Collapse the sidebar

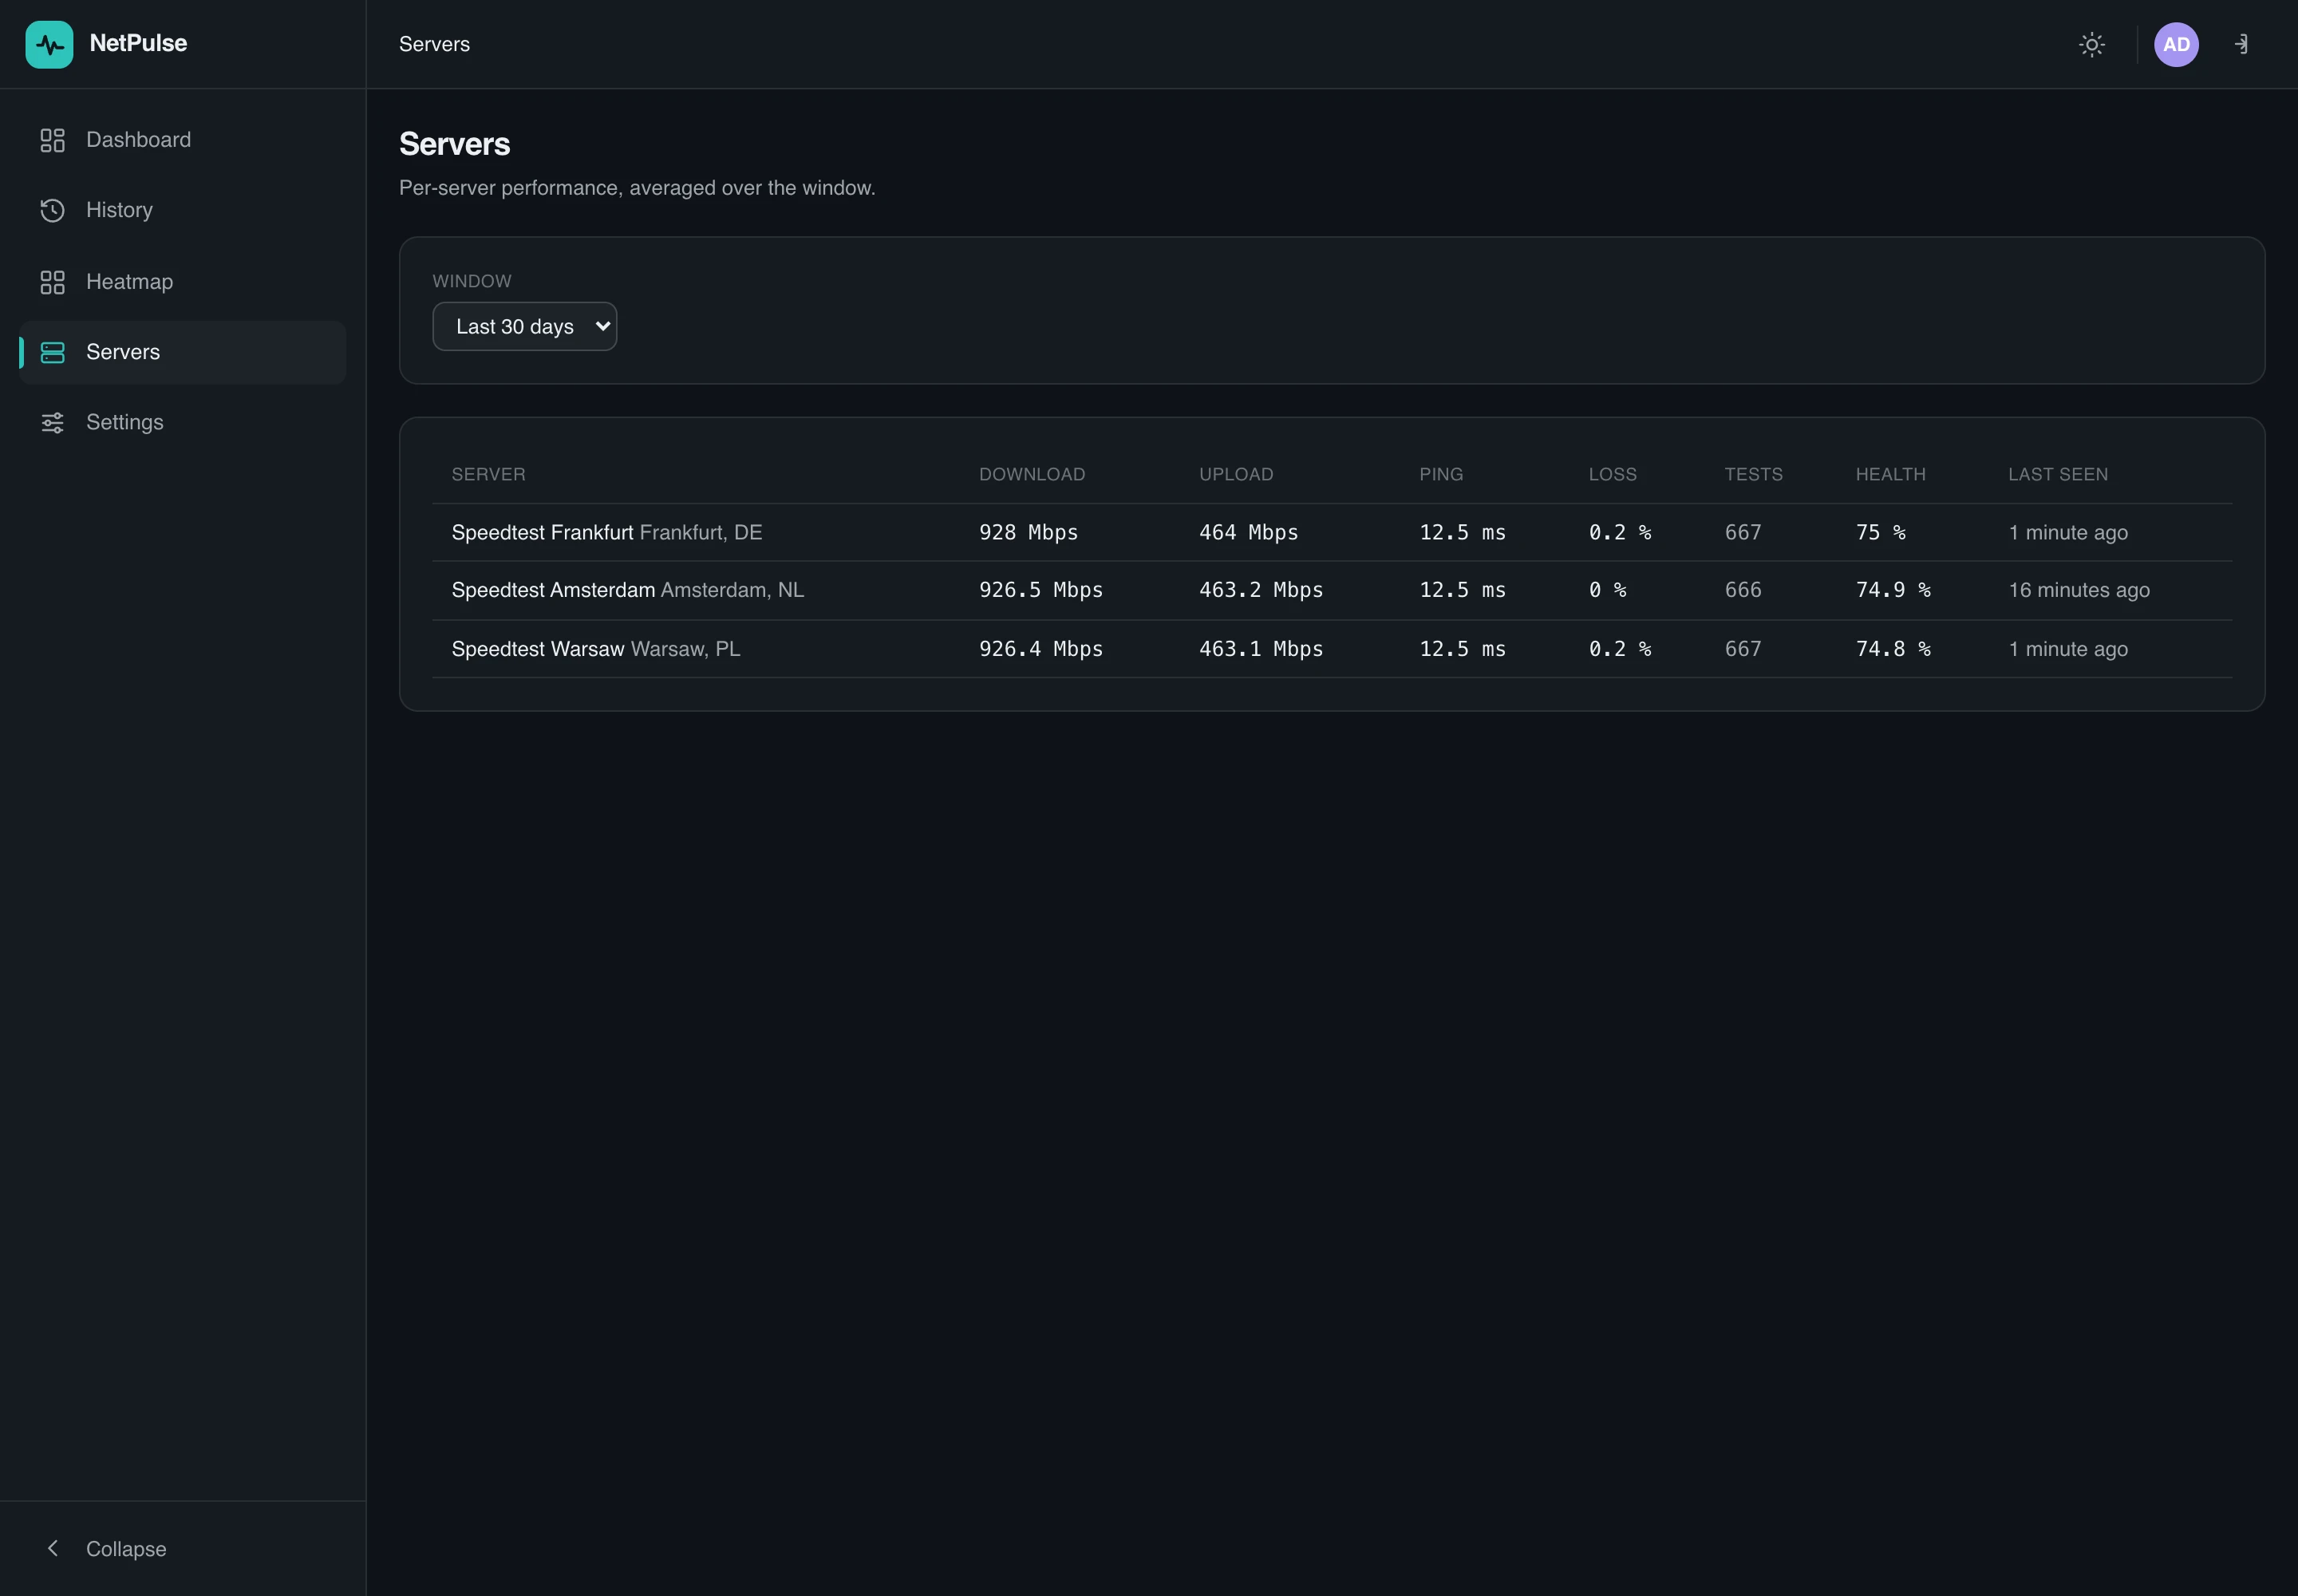183,1548
